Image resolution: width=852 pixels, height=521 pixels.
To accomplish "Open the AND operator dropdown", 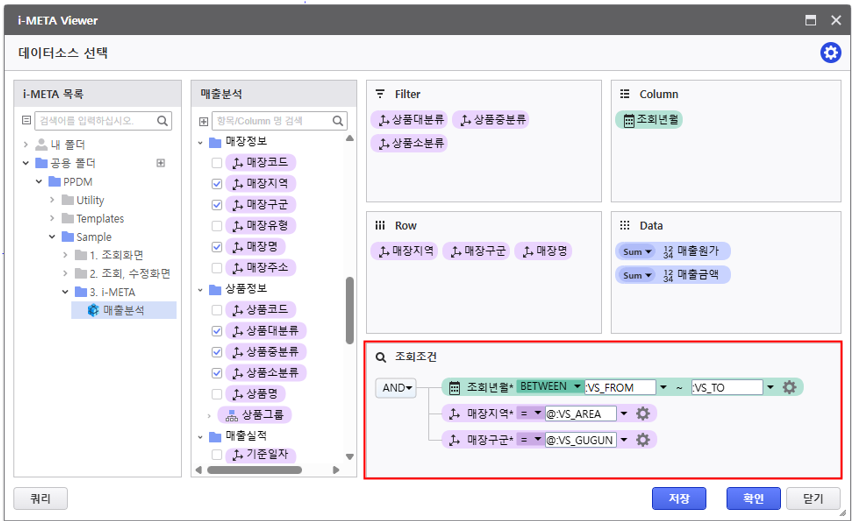I will click(x=396, y=388).
